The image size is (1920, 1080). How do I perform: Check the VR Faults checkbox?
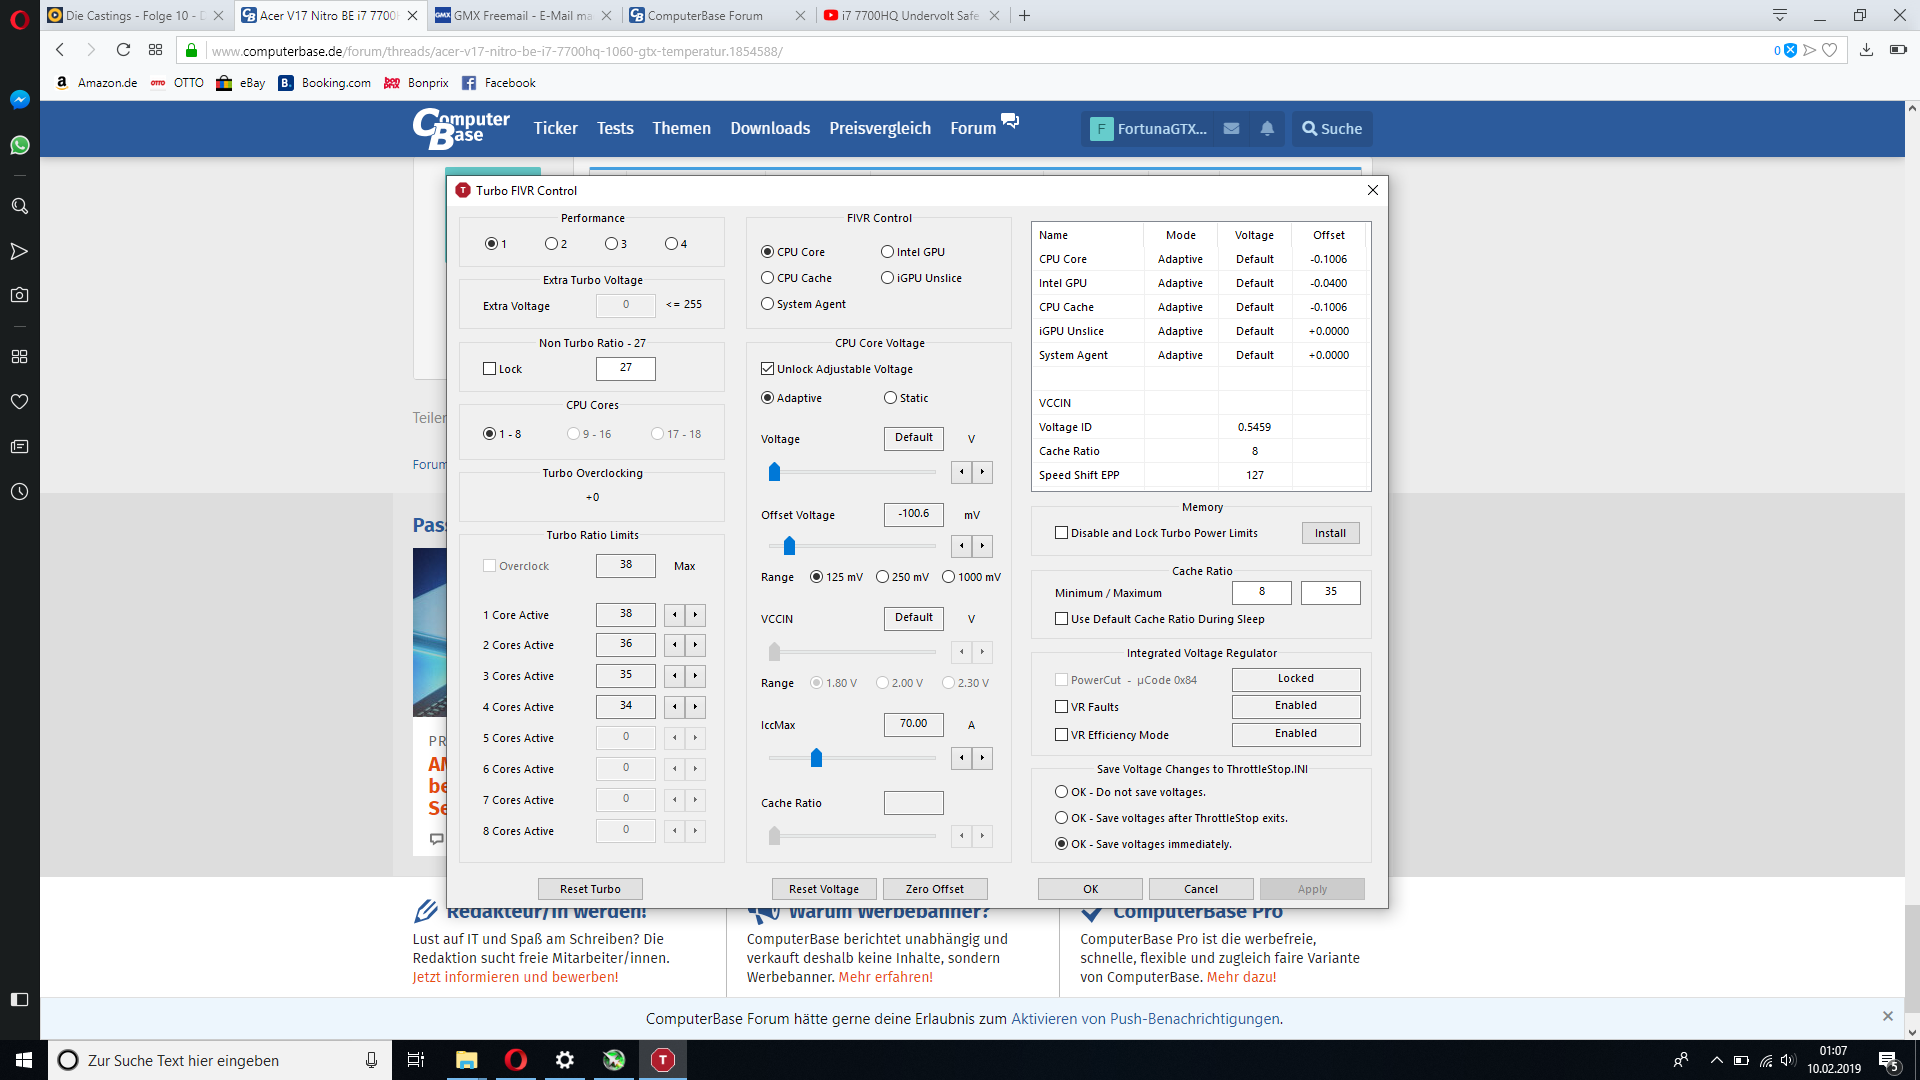tap(1061, 707)
